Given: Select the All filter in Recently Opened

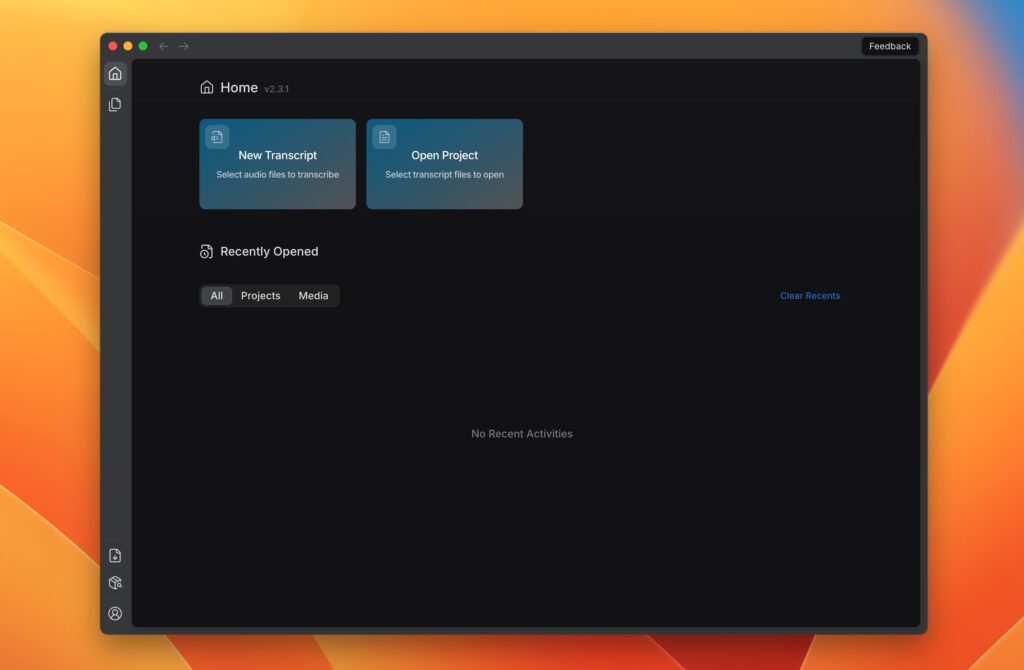Looking at the screenshot, I should (x=216, y=295).
